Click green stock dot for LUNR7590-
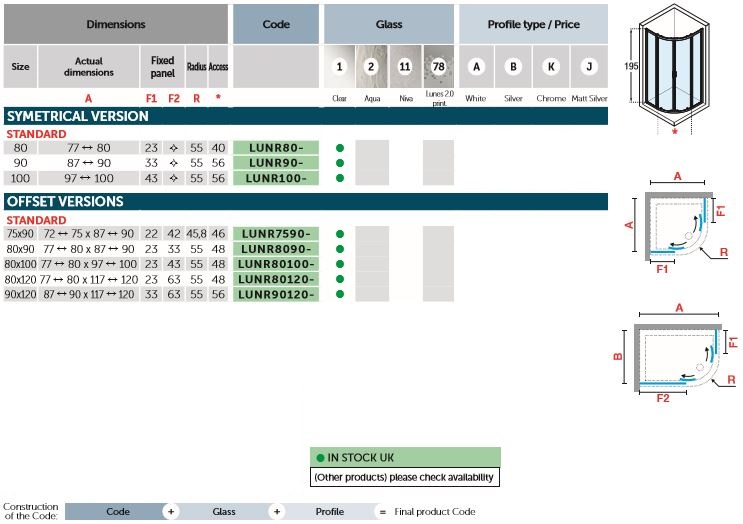 340,234
